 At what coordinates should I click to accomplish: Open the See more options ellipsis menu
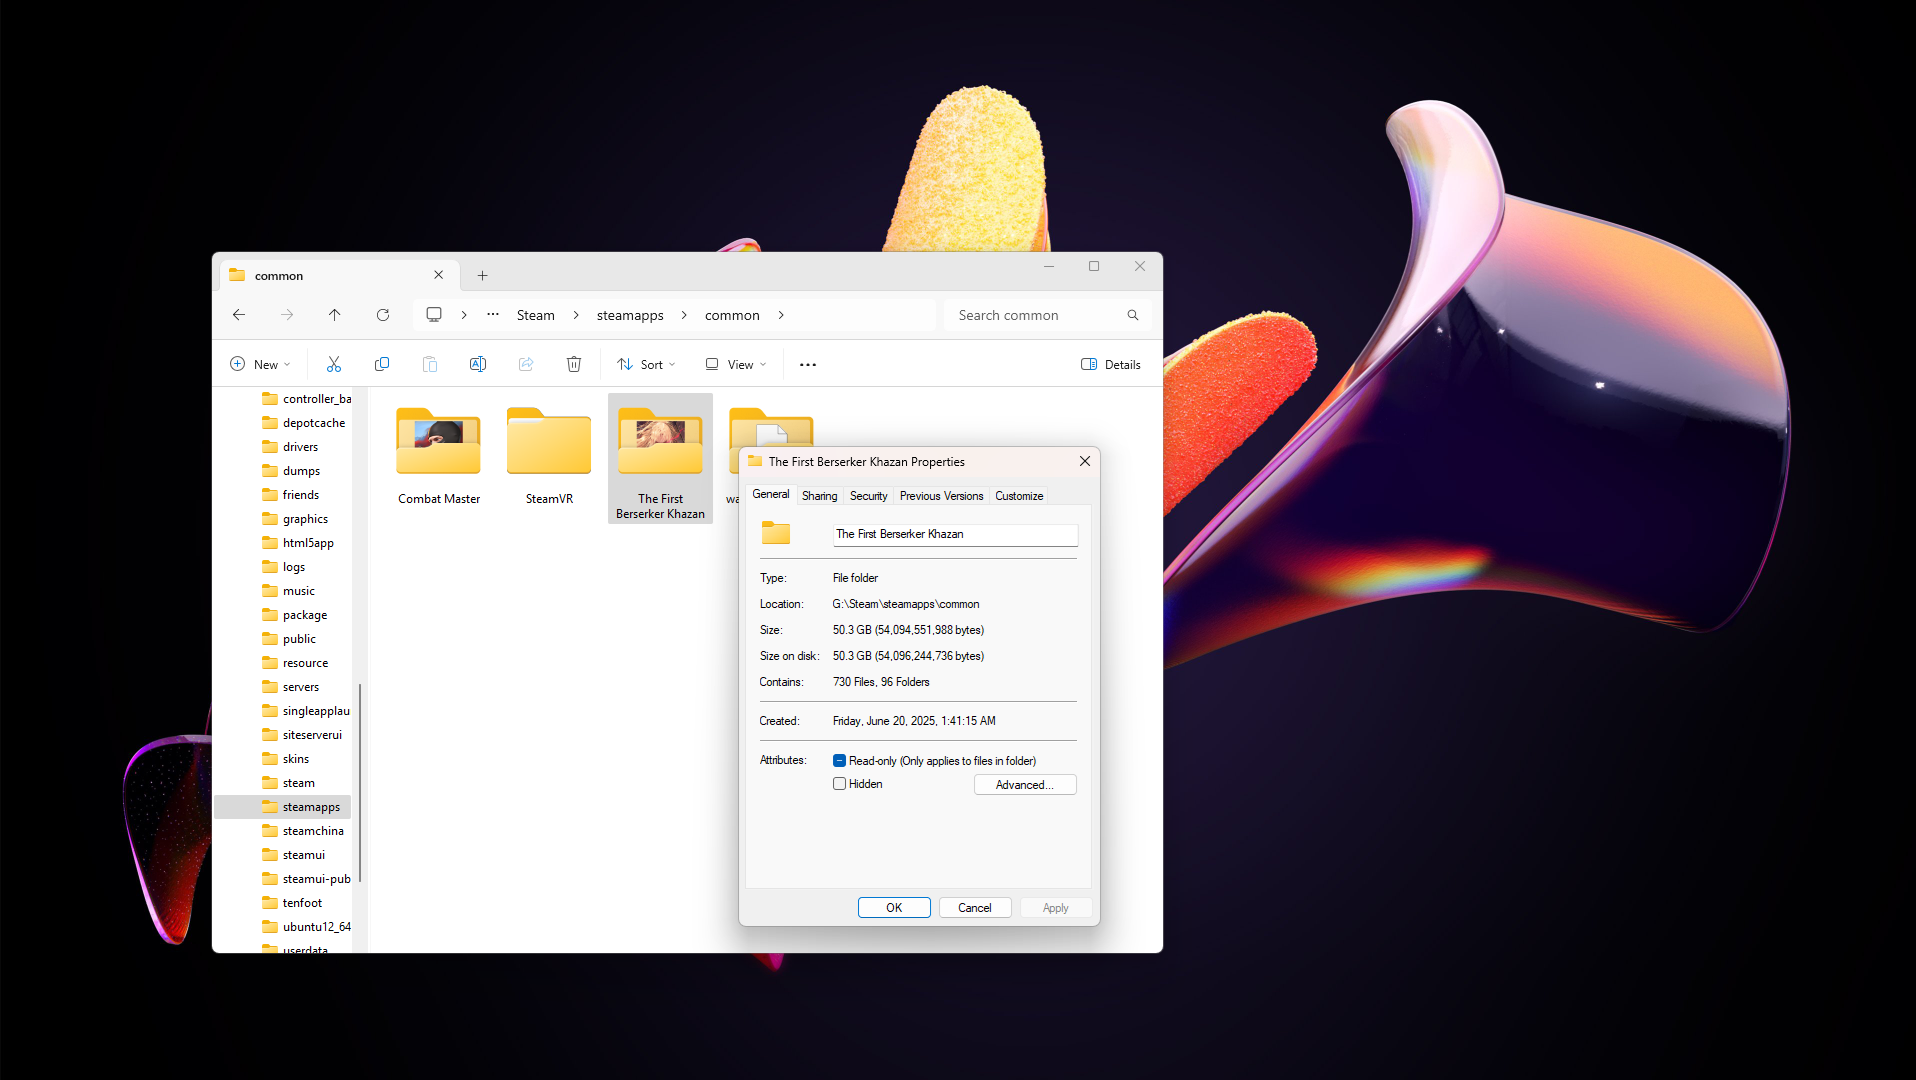tap(808, 365)
